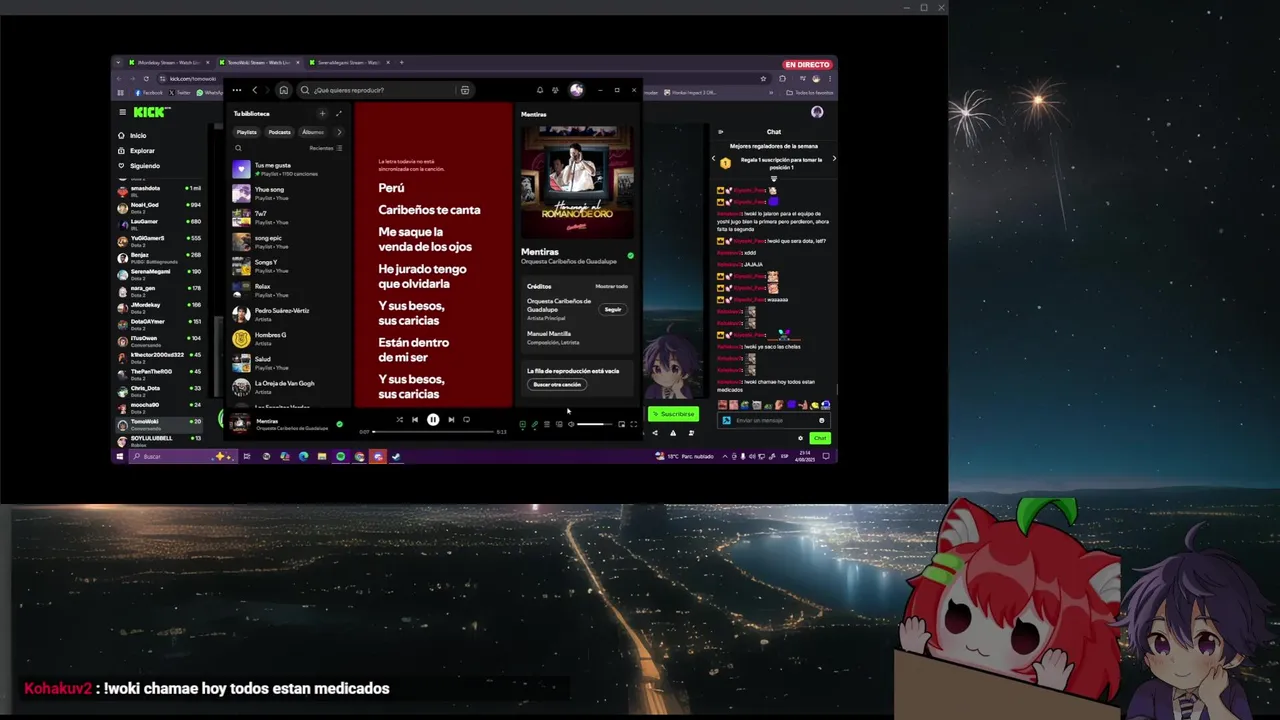The width and height of the screenshot is (1280, 720).
Task: Open Spotify from the Windows taskbar
Action: click(340, 456)
